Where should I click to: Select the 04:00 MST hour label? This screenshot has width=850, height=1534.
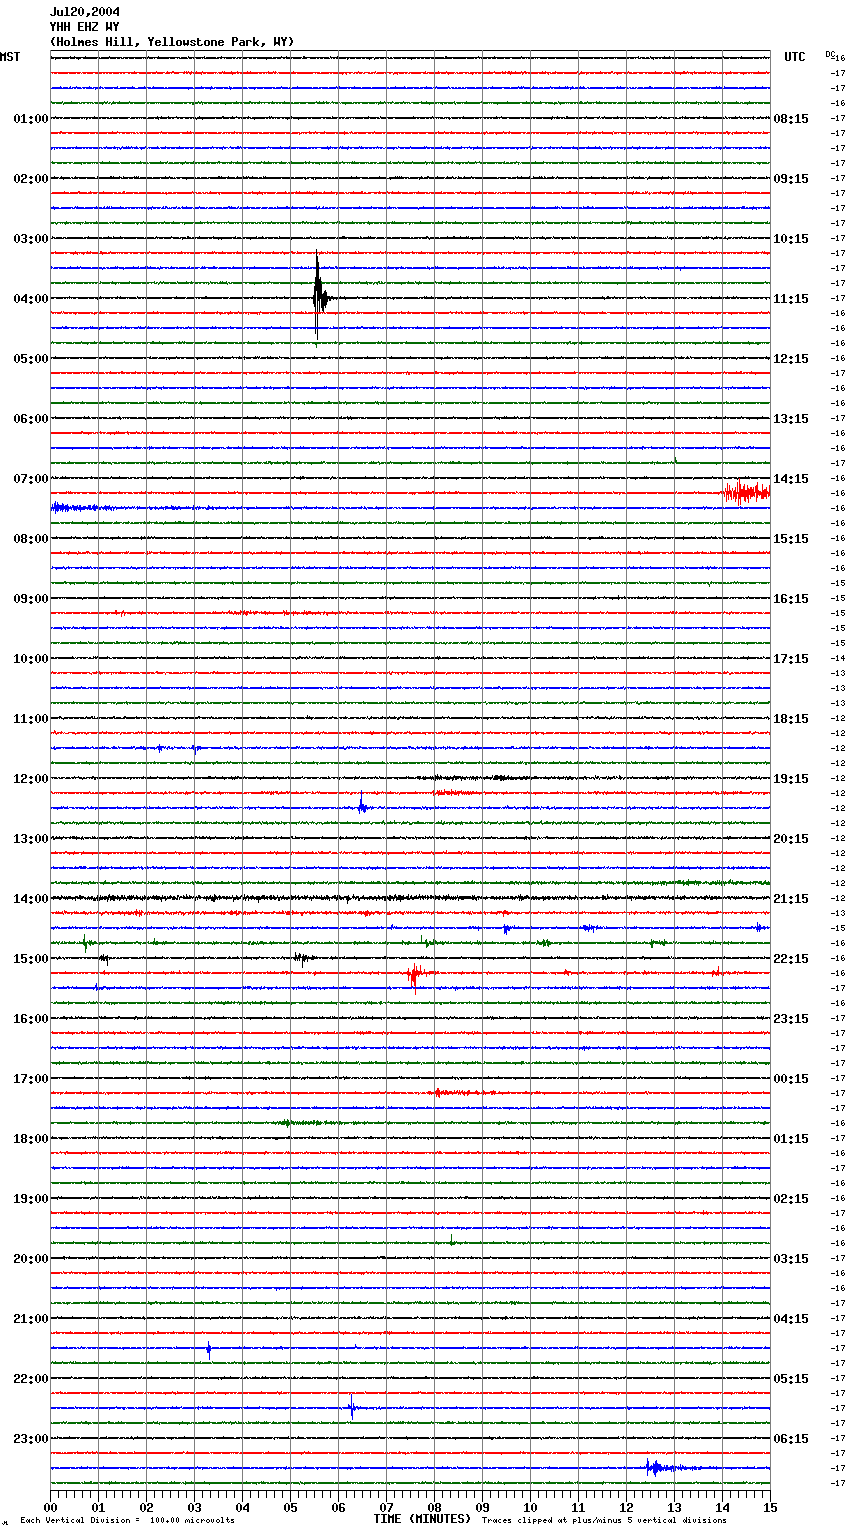[x=31, y=299]
